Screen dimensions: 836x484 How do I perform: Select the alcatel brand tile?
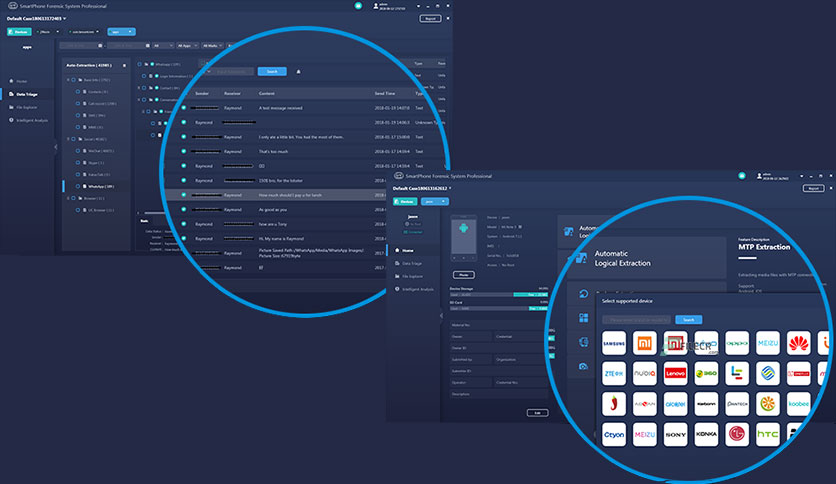676,404
